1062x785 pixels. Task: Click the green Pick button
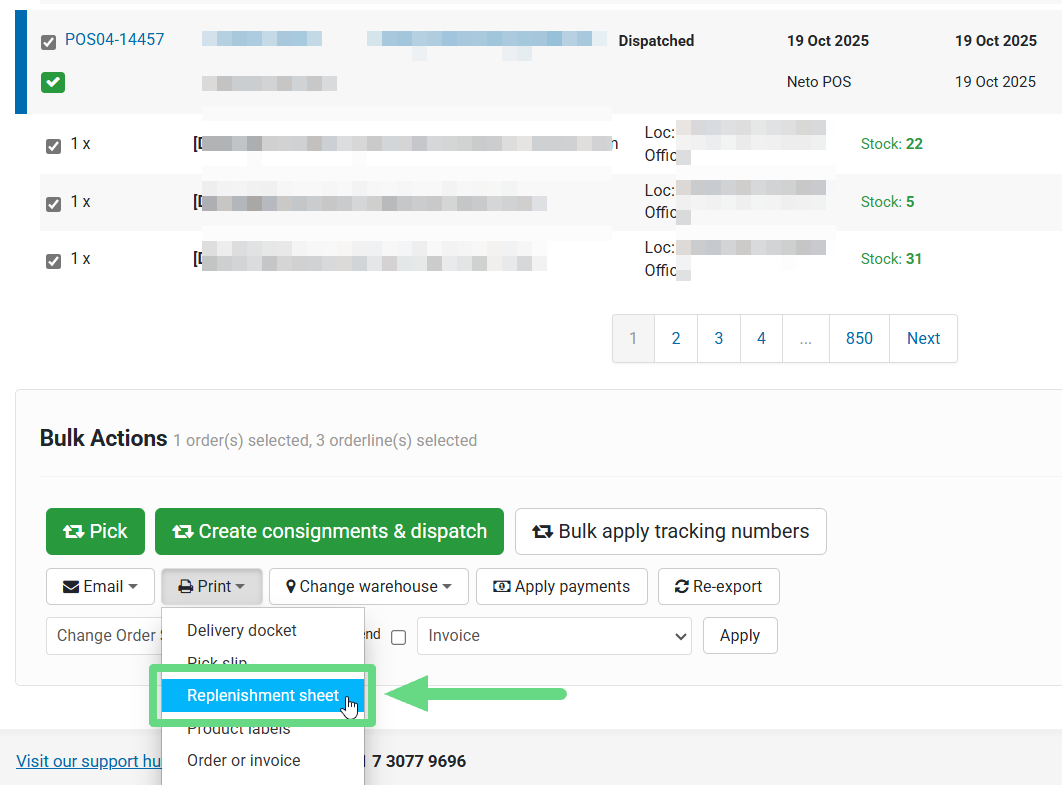pyautogui.click(x=95, y=532)
